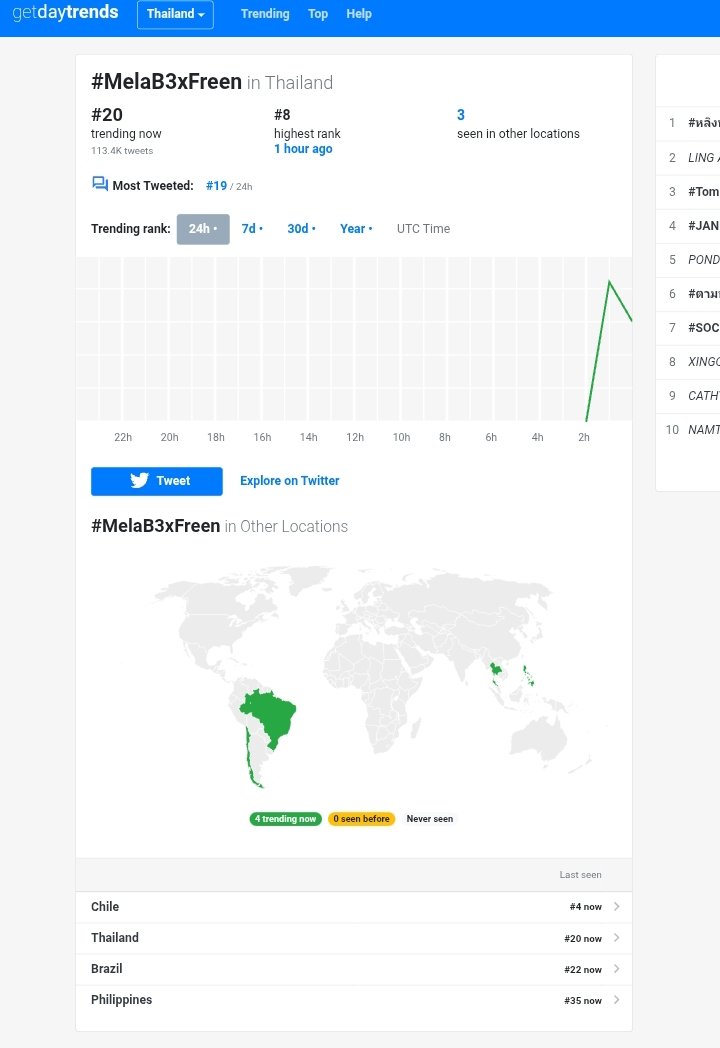Switch to the 7d trending rank tab
The height and width of the screenshot is (1048, 720).
pyautogui.click(x=252, y=229)
